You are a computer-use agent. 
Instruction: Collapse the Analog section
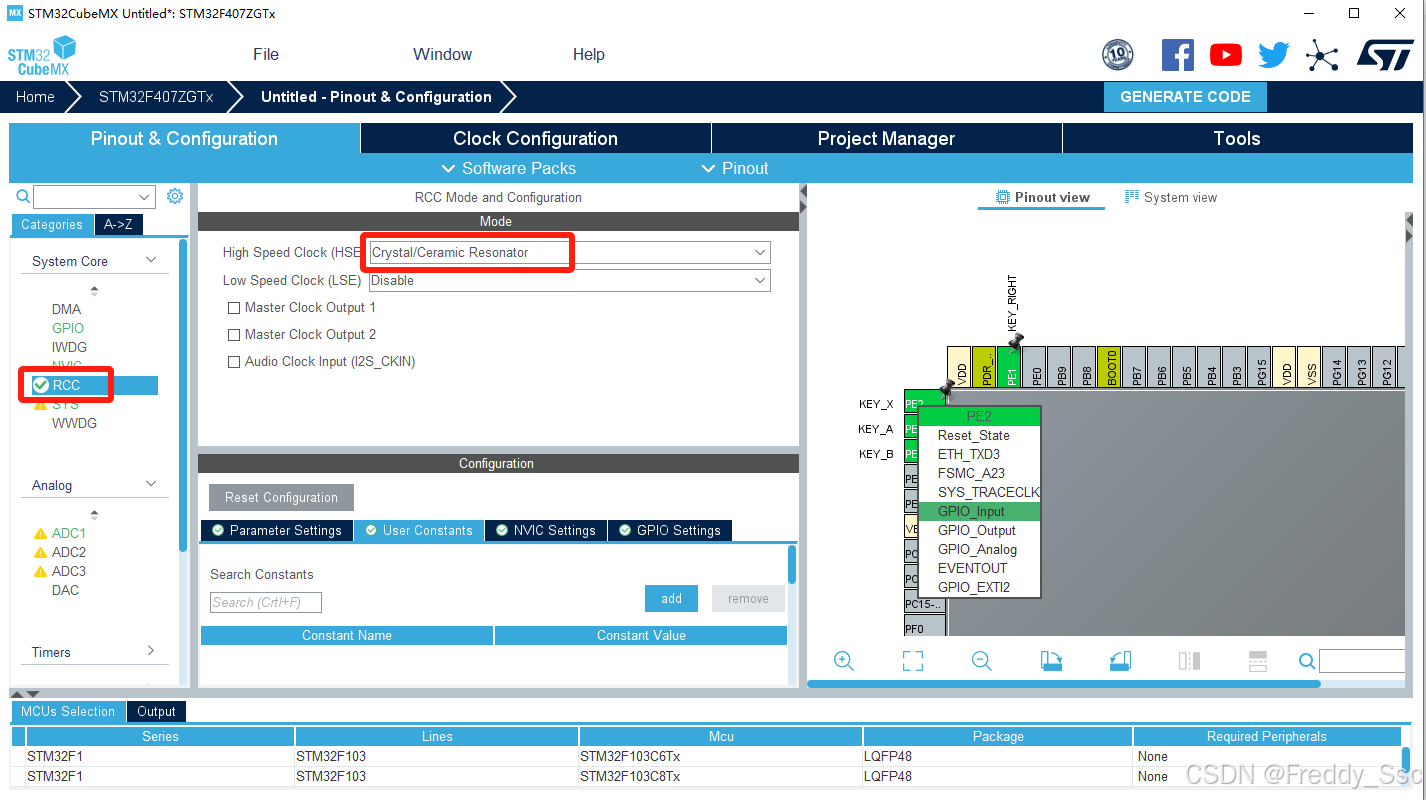tap(151, 484)
